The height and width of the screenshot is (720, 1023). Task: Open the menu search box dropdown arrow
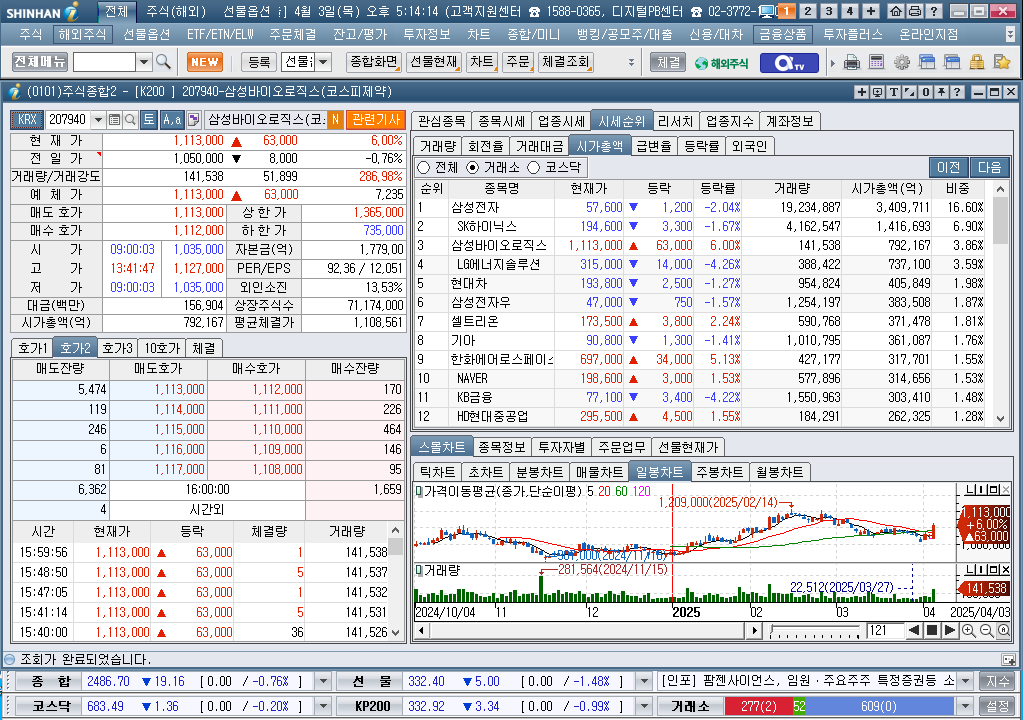point(144,62)
